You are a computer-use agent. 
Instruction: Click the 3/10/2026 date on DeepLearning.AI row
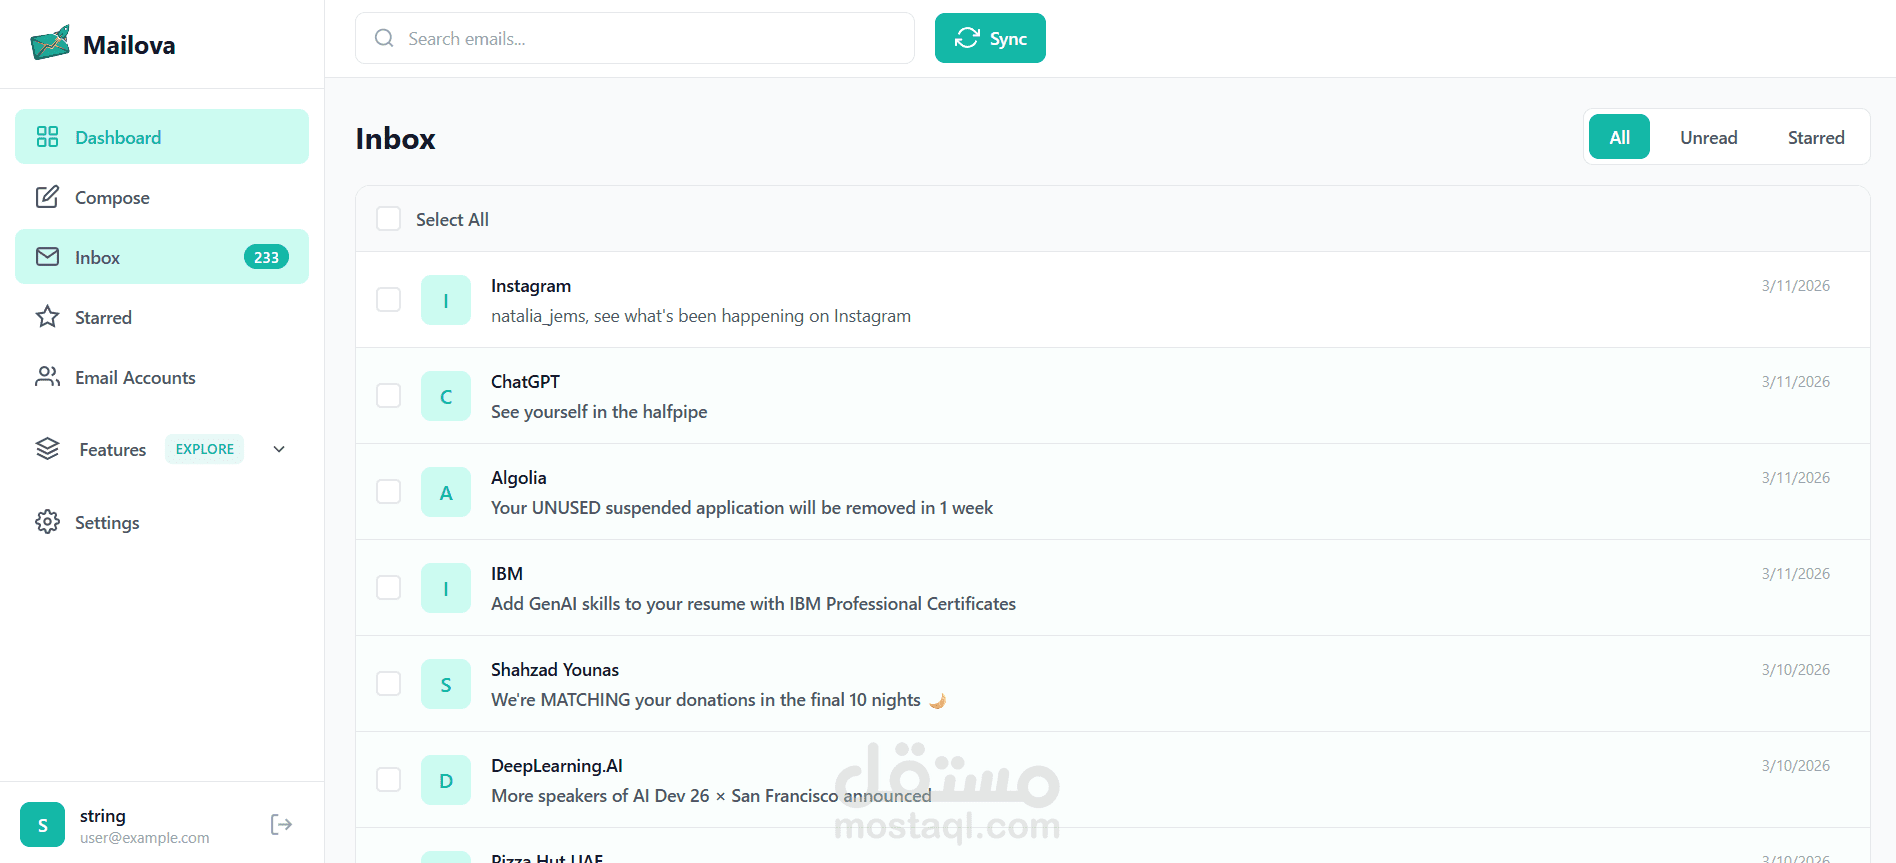1796,766
